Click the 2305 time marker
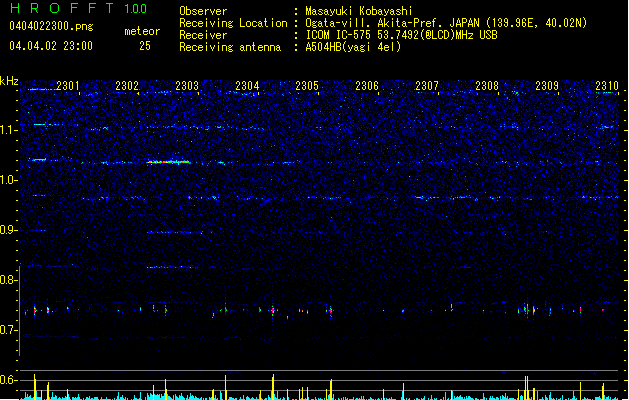This screenshot has height=400, width=629. [x=307, y=86]
